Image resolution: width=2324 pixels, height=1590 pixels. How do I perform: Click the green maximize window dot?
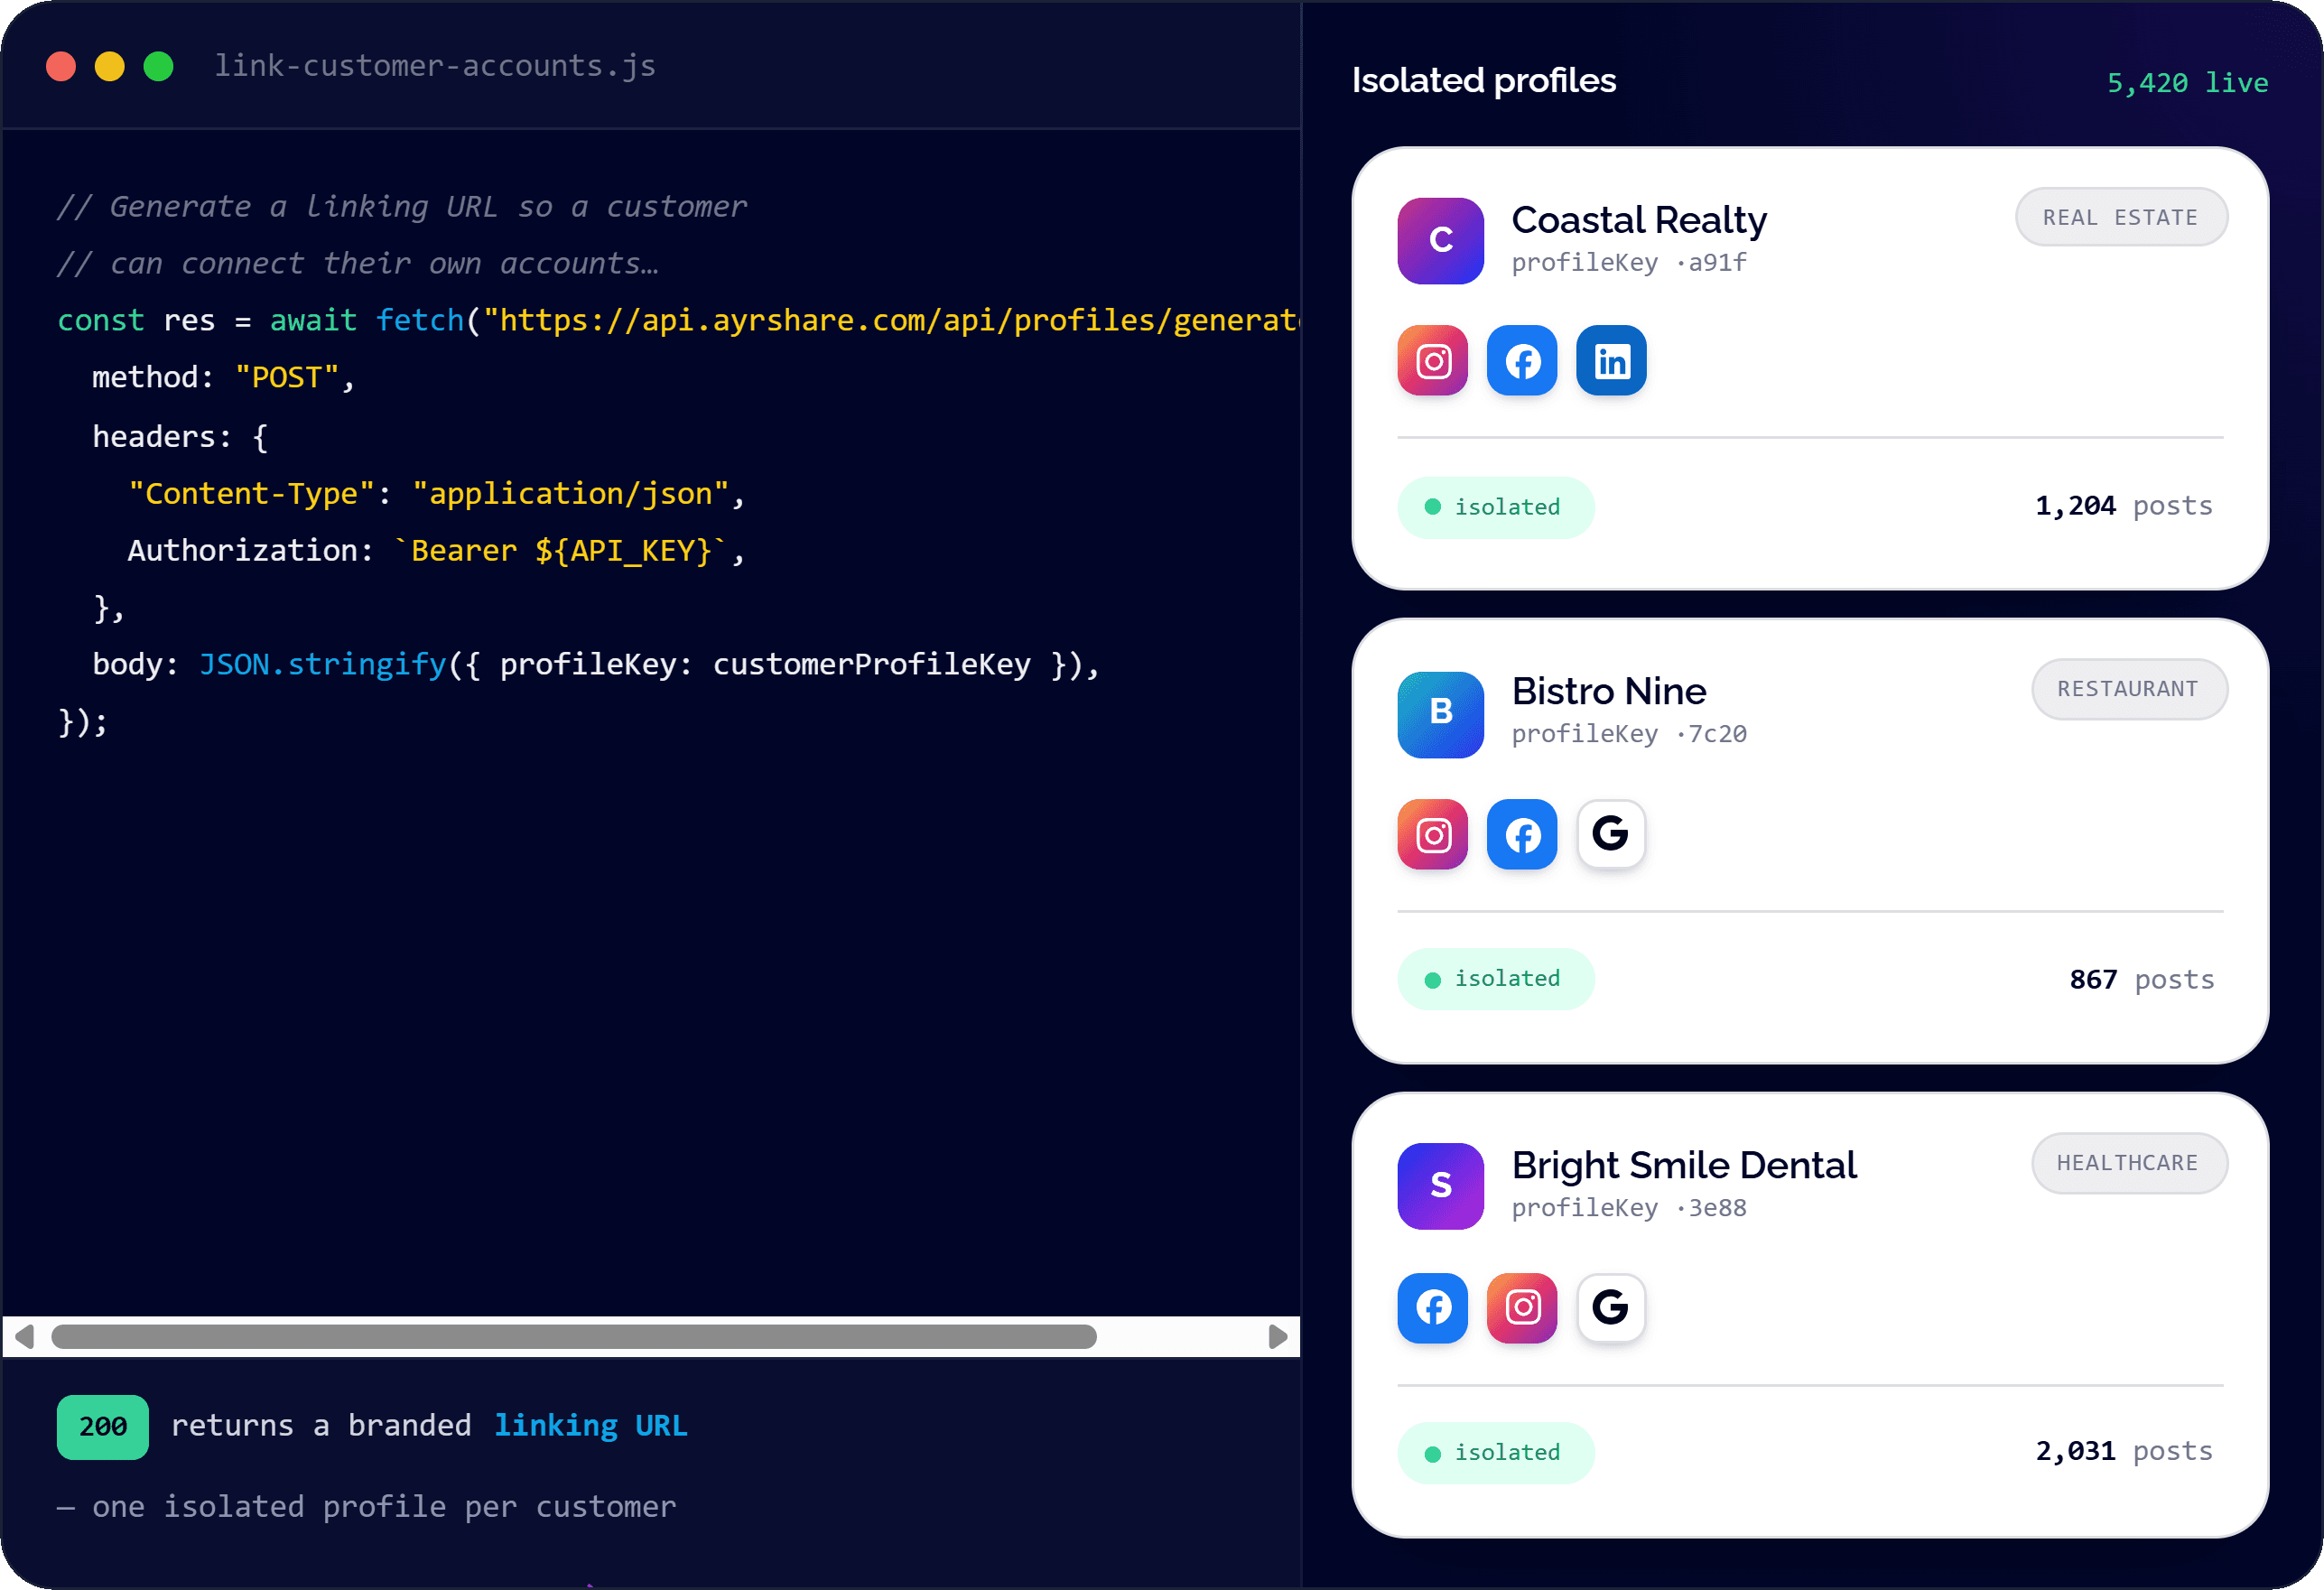pos(159,66)
